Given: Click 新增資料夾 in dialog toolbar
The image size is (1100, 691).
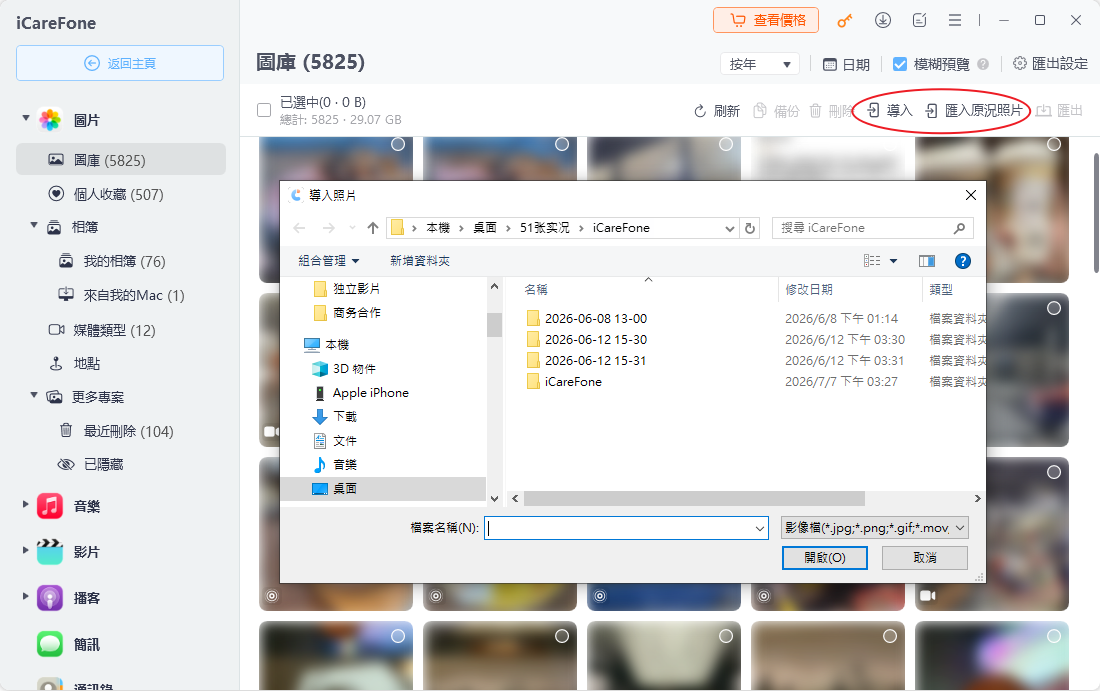Looking at the screenshot, I should click(420, 261).
